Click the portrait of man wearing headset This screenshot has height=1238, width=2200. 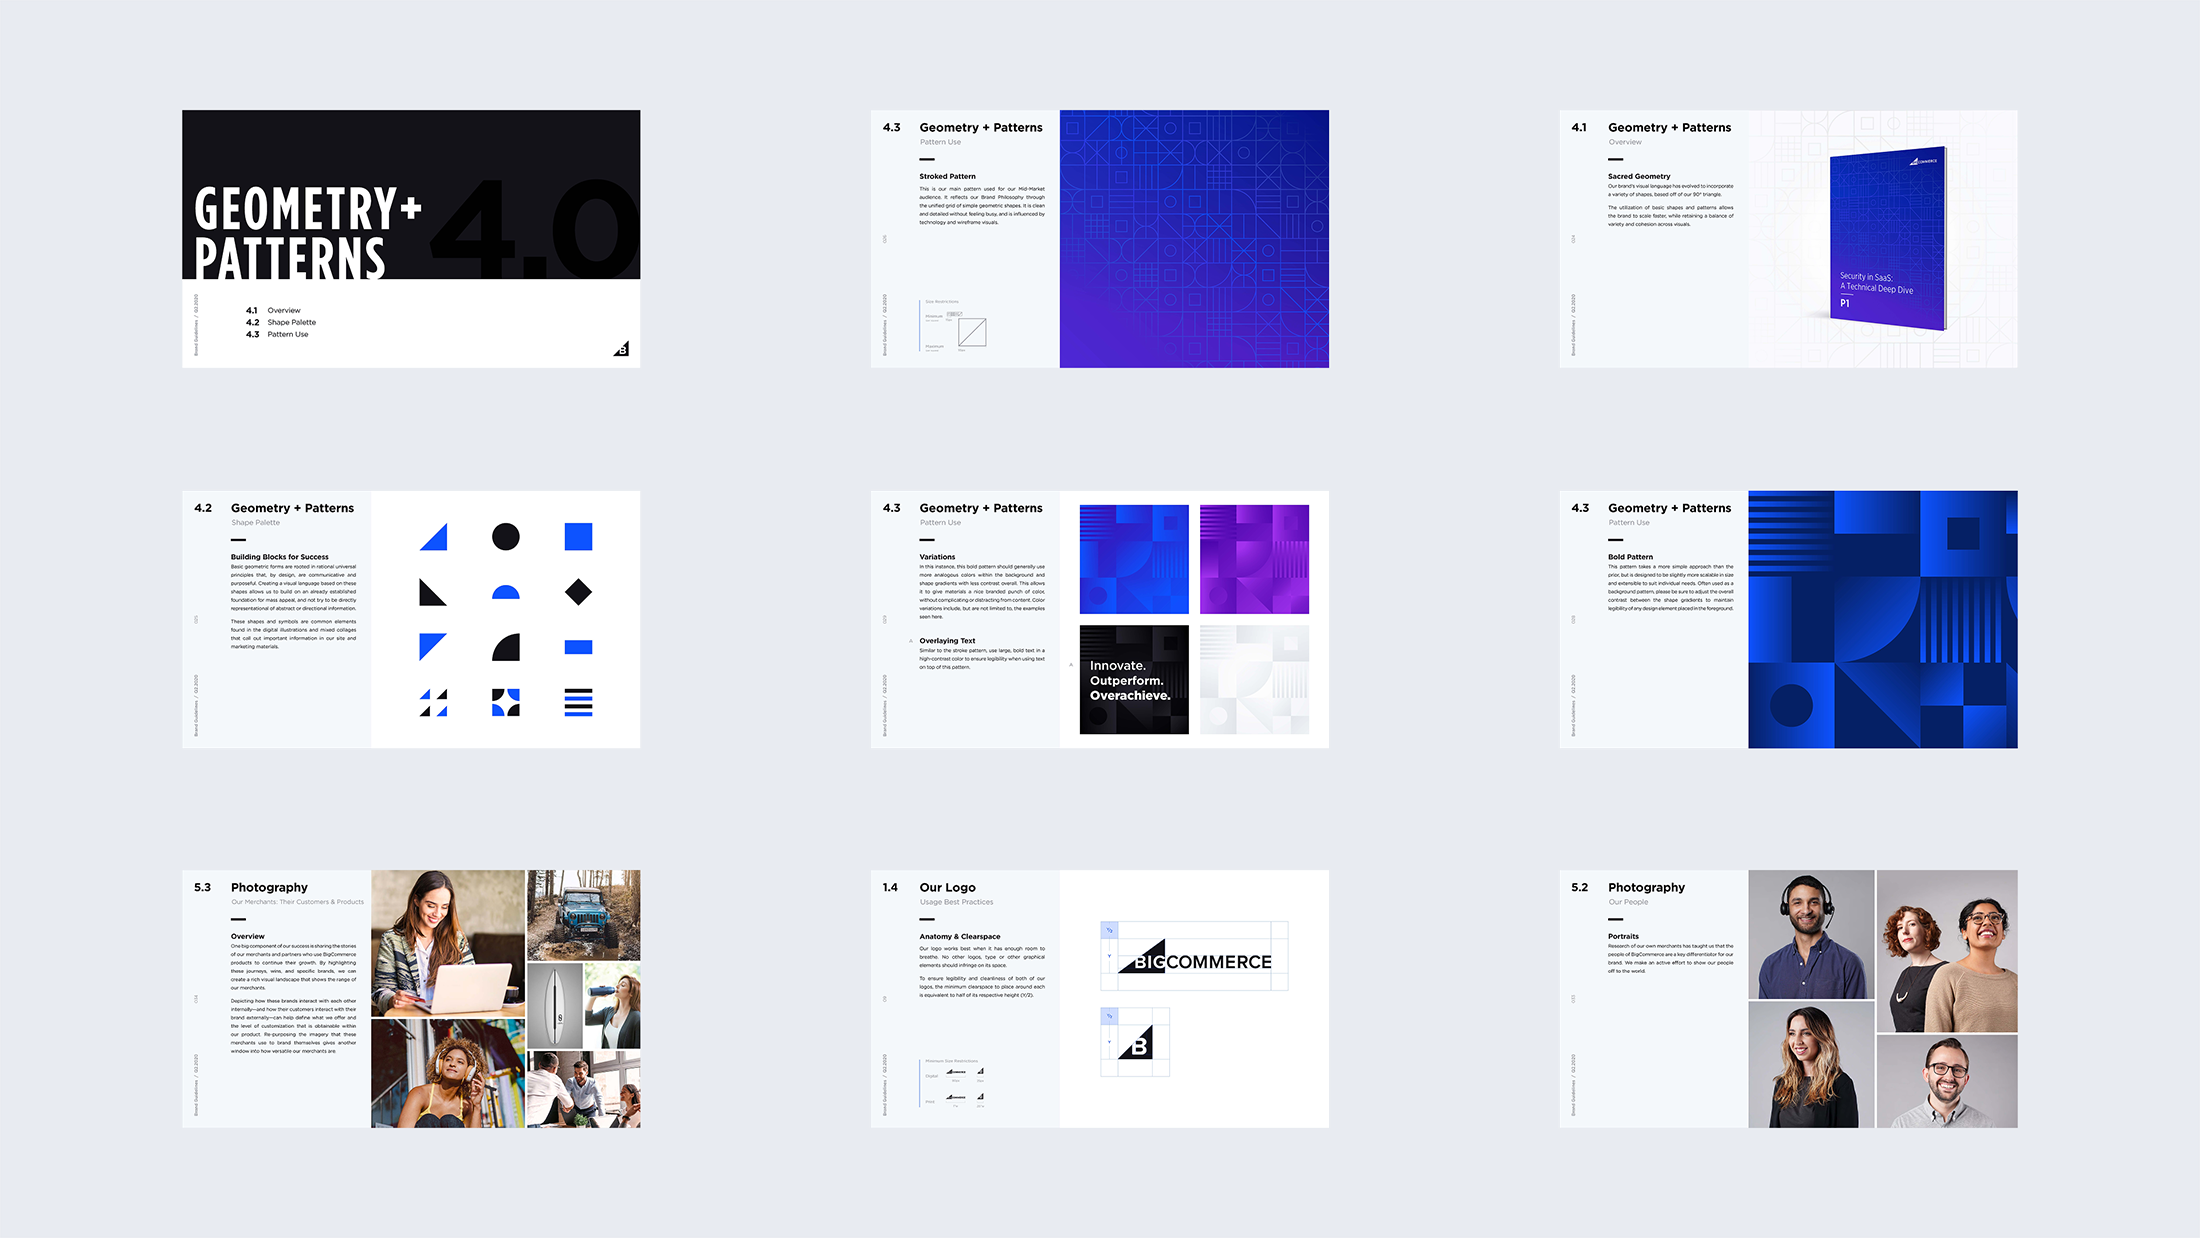1811,934
